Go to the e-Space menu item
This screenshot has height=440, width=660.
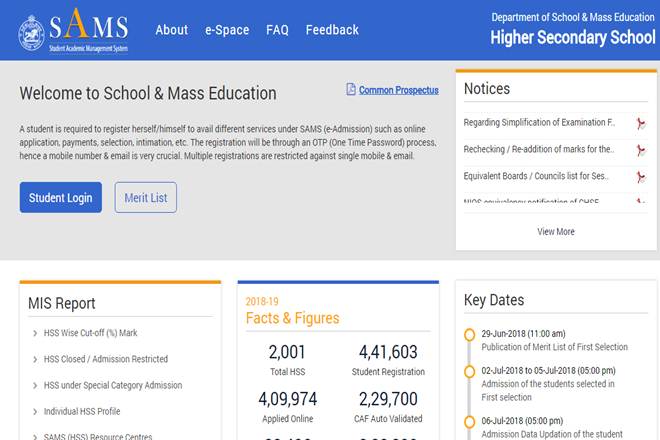pos(227,30)
